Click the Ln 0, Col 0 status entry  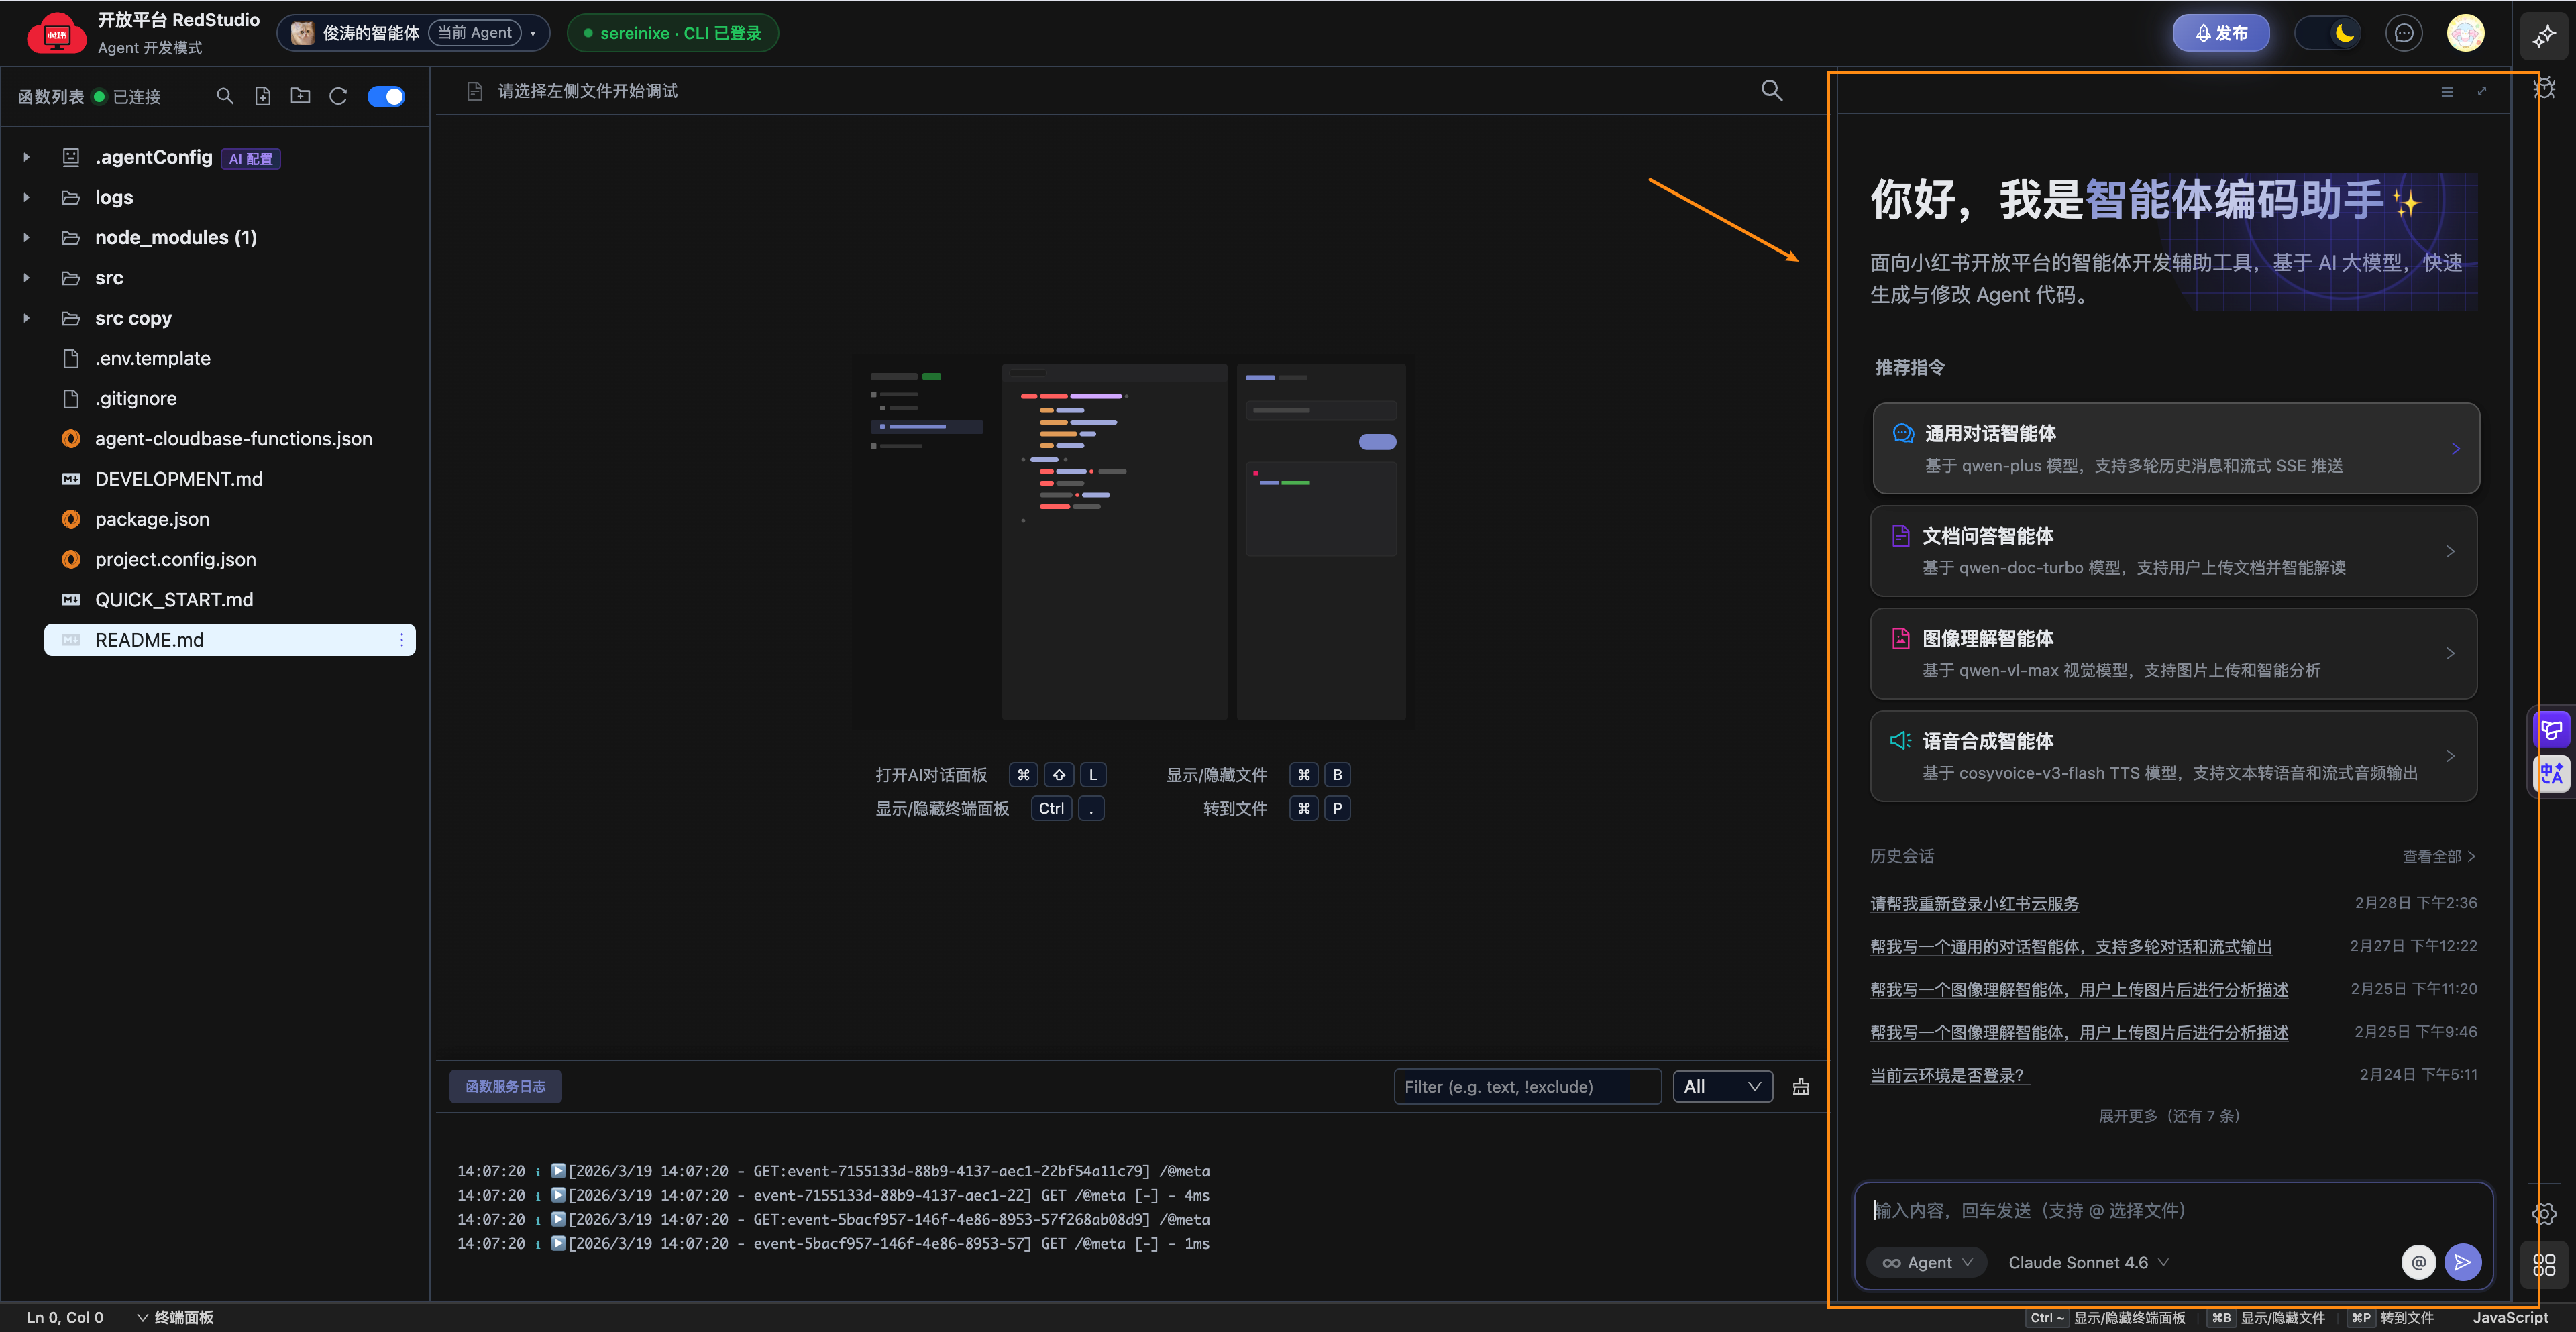point(65,1317)
